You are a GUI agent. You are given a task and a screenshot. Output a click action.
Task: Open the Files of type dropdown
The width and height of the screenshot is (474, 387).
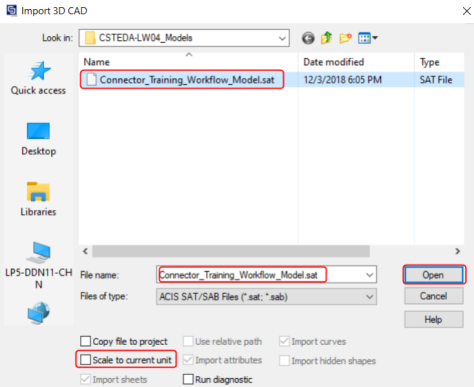tap(266, 296)
